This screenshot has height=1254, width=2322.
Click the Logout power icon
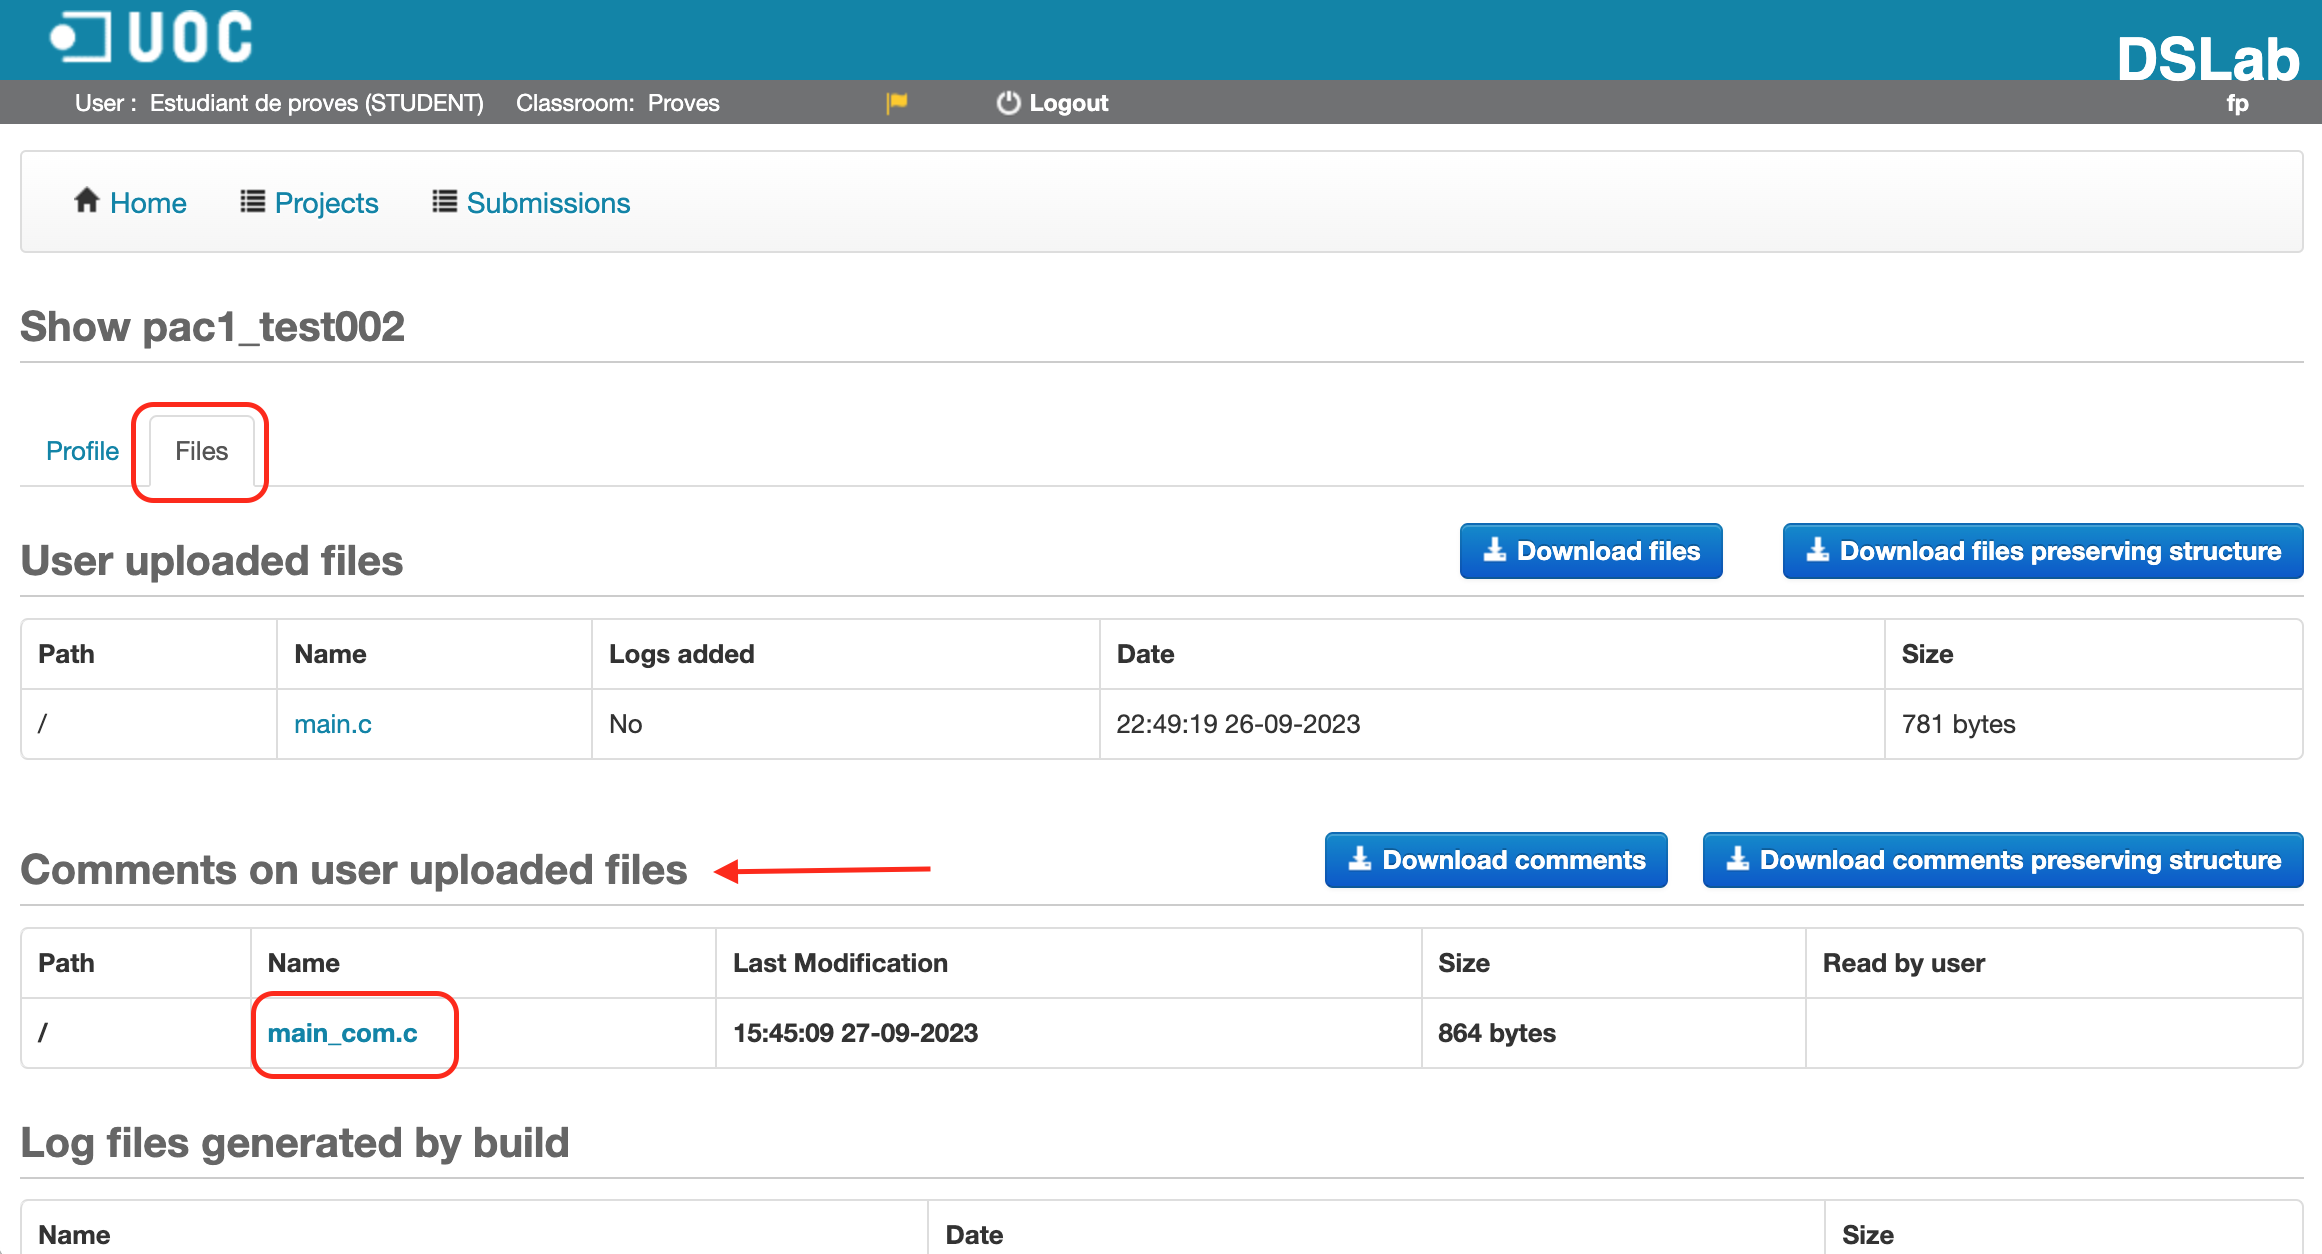pyautogui.click(x=1008, y=102)
